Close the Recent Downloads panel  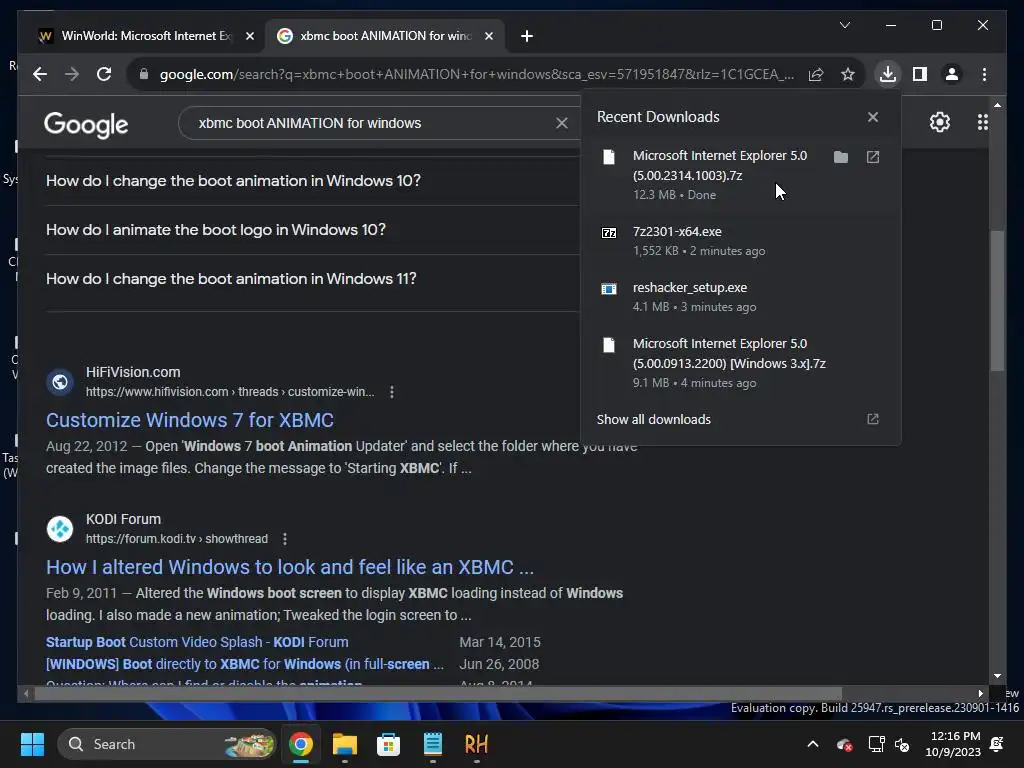(872, 117)
